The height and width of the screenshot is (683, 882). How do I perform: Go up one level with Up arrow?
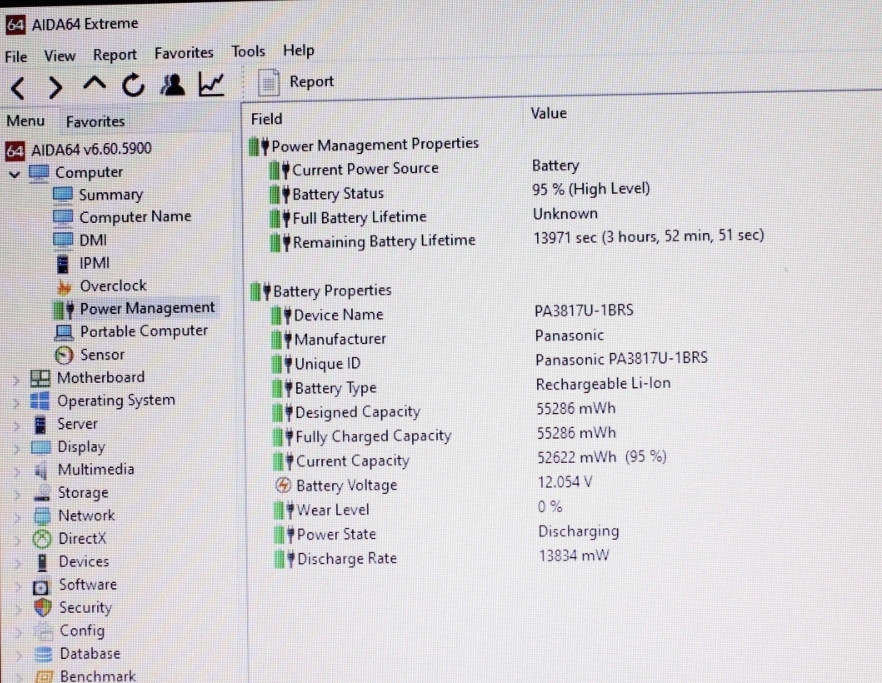click(x=94, y=85)
